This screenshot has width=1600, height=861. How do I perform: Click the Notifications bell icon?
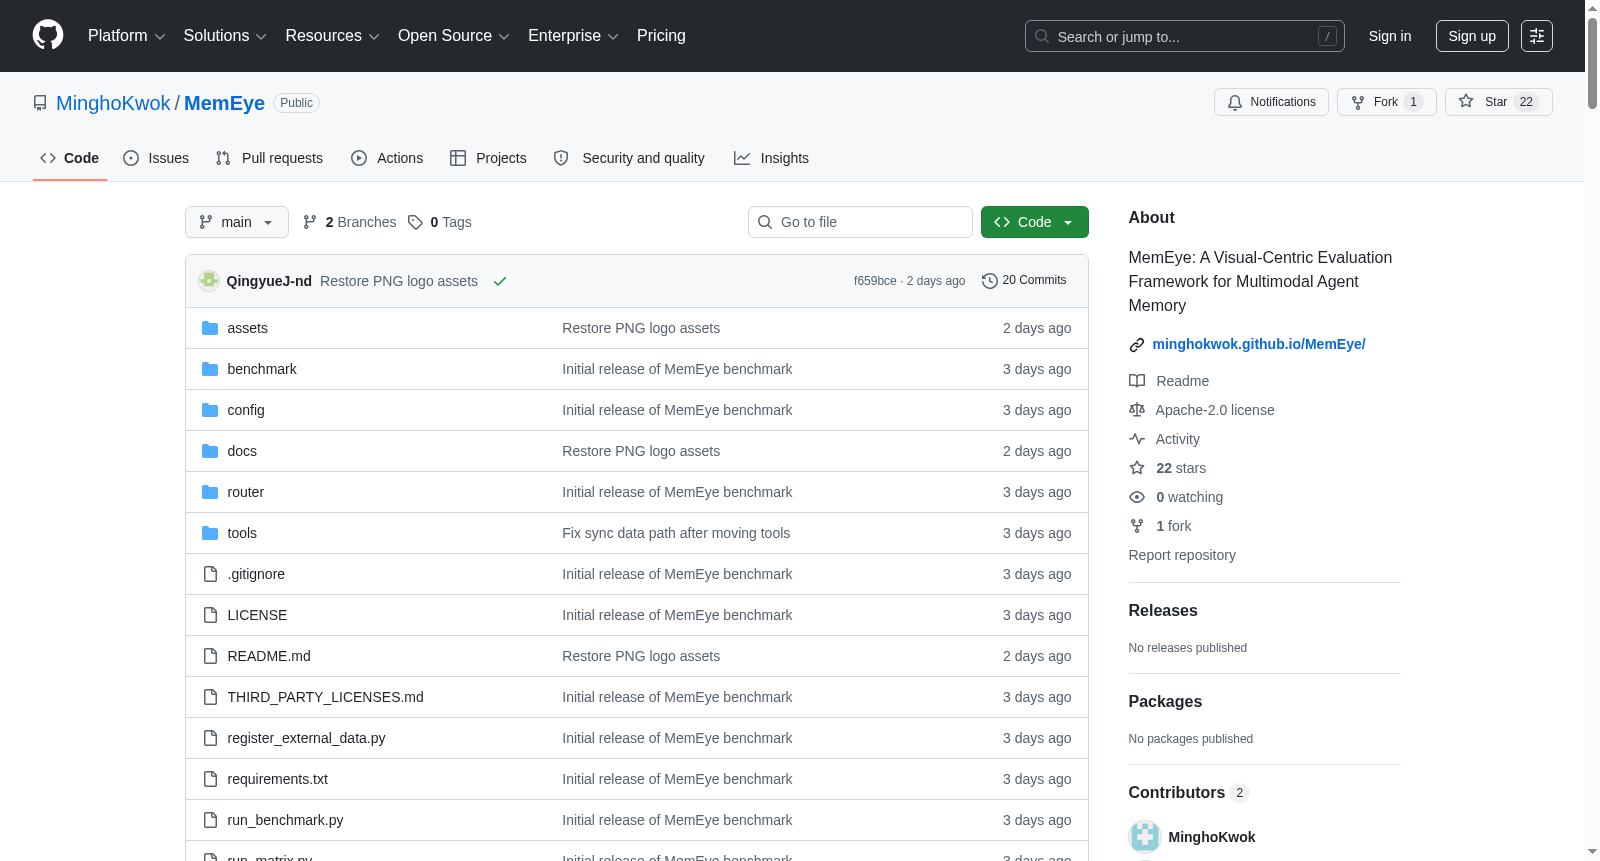pyautogui.click(x=1235, y=102)
